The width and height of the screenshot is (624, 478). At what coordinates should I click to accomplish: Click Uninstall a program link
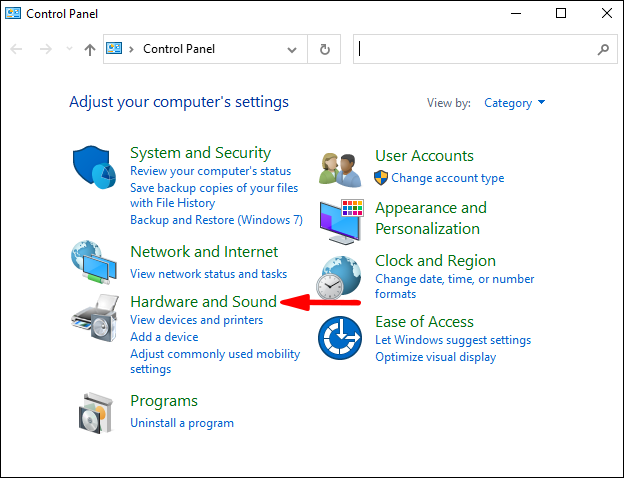[x=182, y=423]
